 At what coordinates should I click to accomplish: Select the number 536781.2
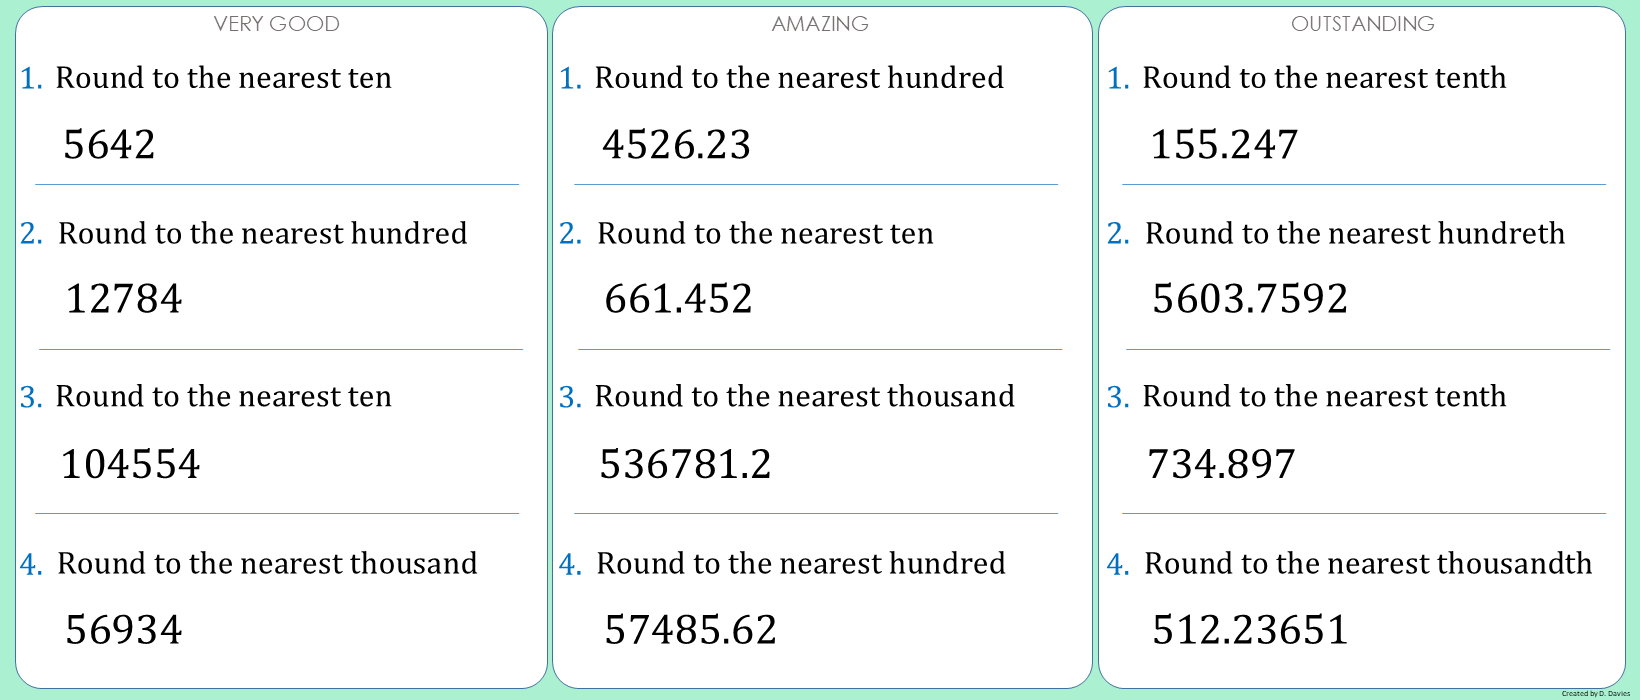coord(685,465)
